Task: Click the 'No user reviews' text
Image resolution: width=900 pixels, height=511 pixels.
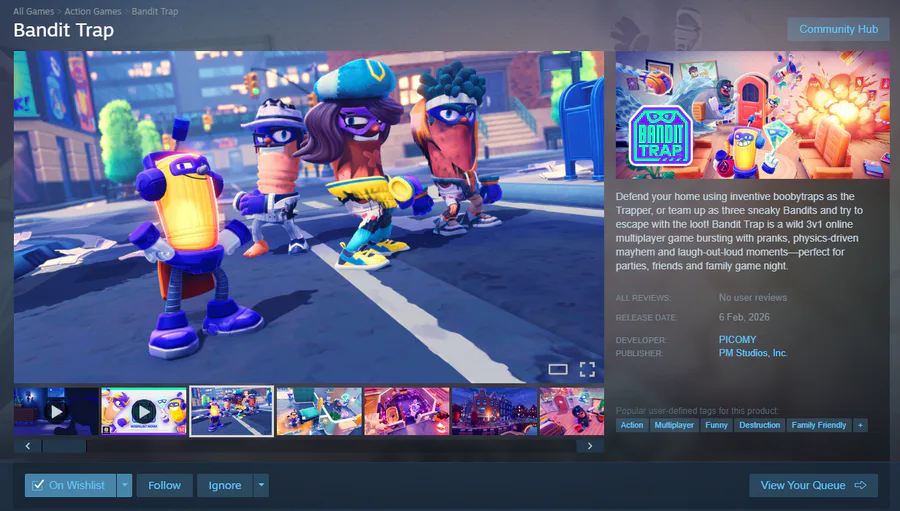Action: click(x=752, y=297)
